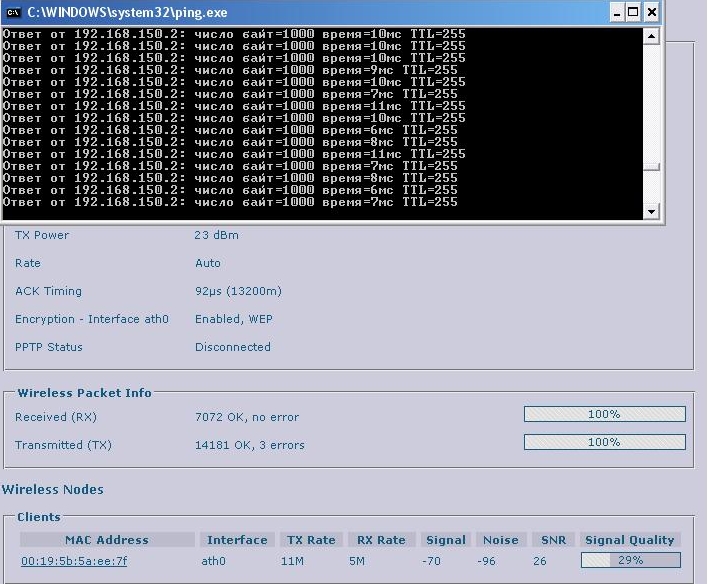The width and height of the screenshot is (708, 584).
Task: Click the Signal column header
Action: click(445, 540)
